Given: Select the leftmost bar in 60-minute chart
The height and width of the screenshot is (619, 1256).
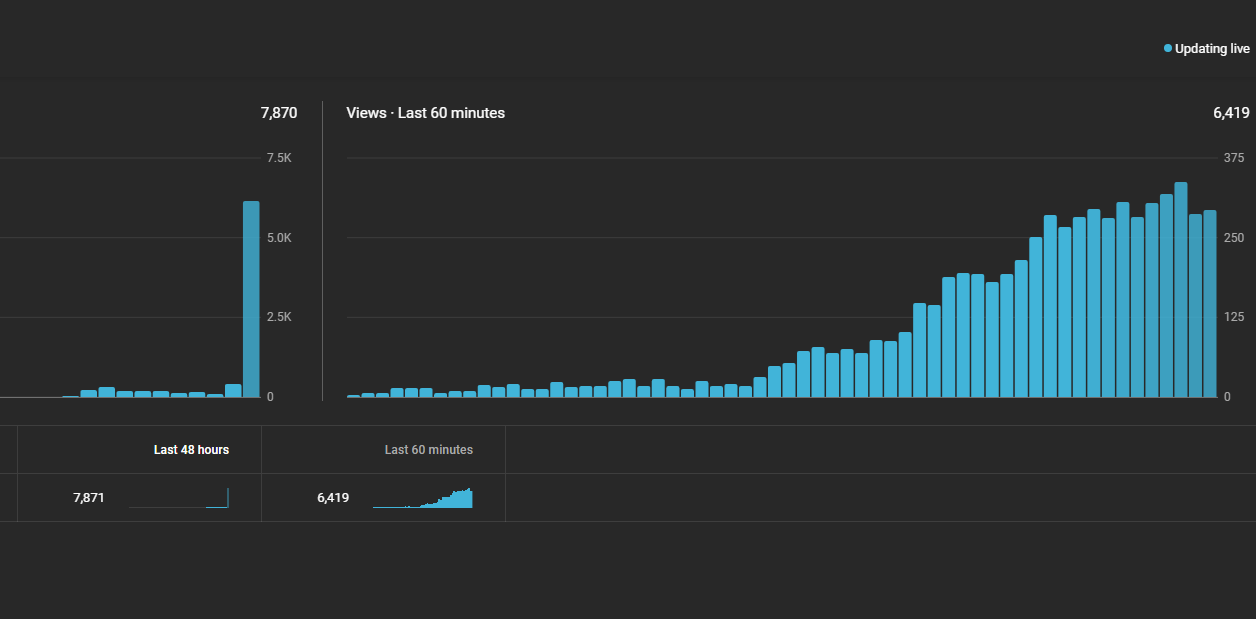Looking at the screenshot, I should point(354,396).
